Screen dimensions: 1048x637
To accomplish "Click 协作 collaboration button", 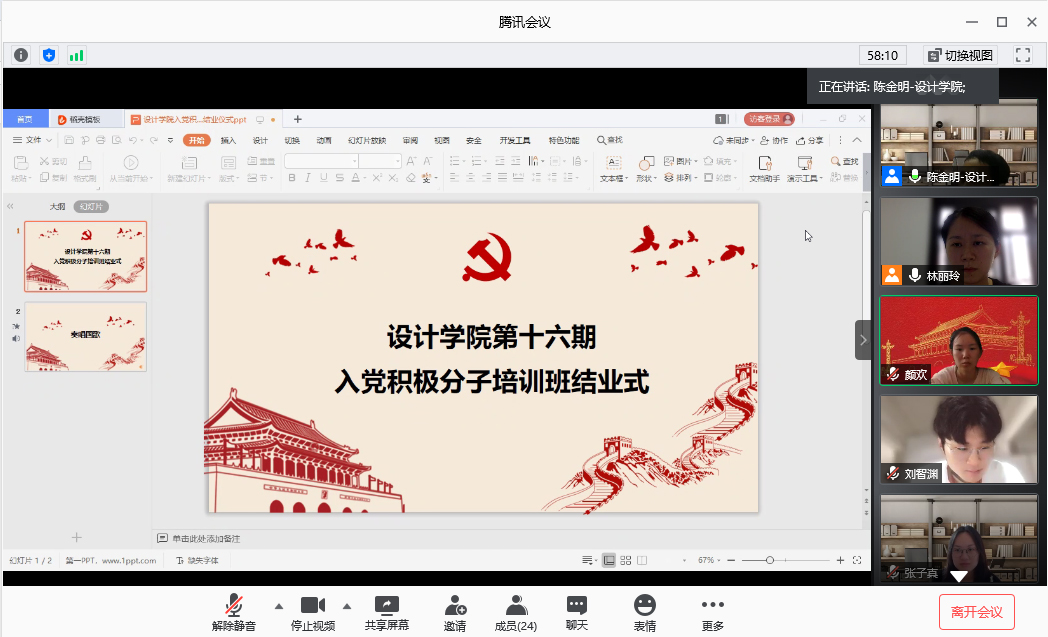I will tap(774, 140).
